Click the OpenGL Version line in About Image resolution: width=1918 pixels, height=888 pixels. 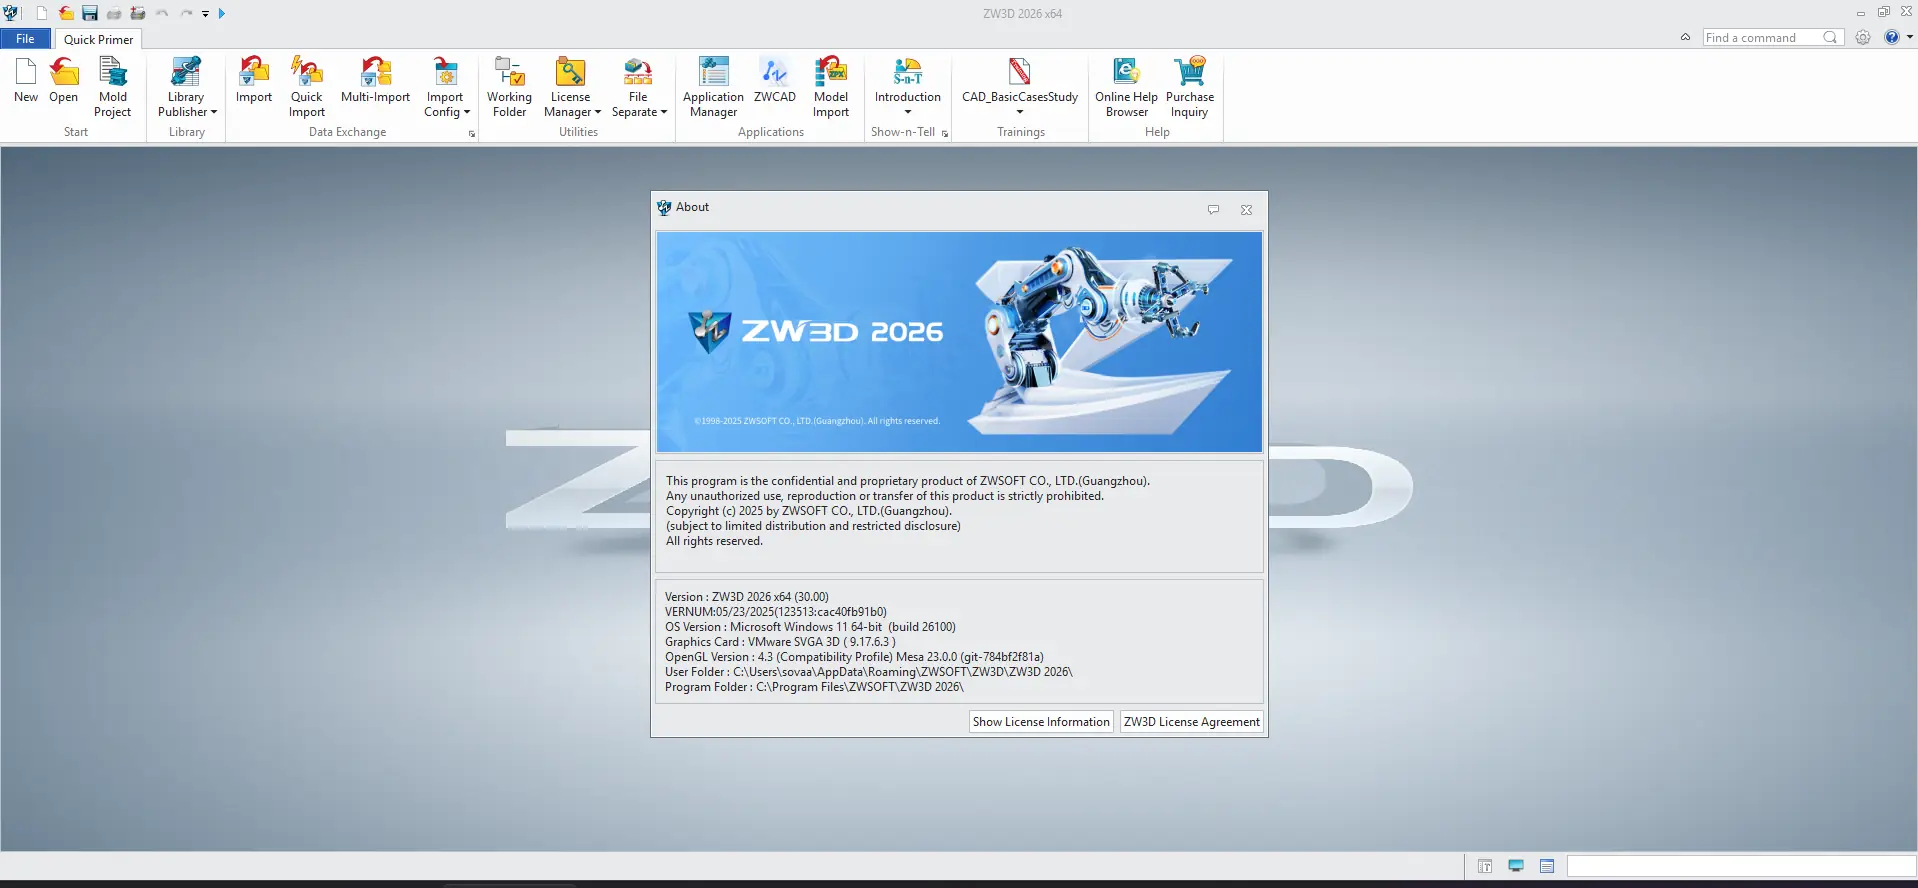coord(854,657)
